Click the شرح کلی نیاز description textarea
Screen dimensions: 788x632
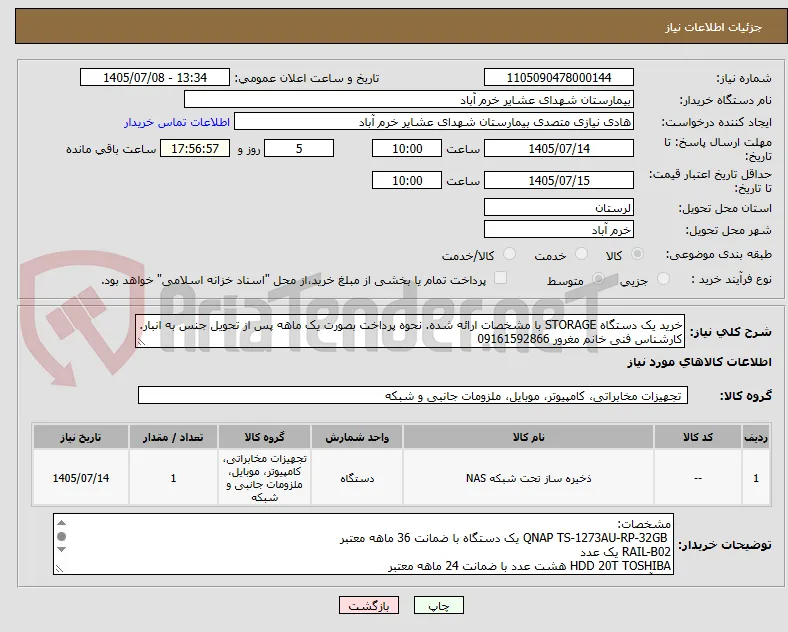pos(410,331)
